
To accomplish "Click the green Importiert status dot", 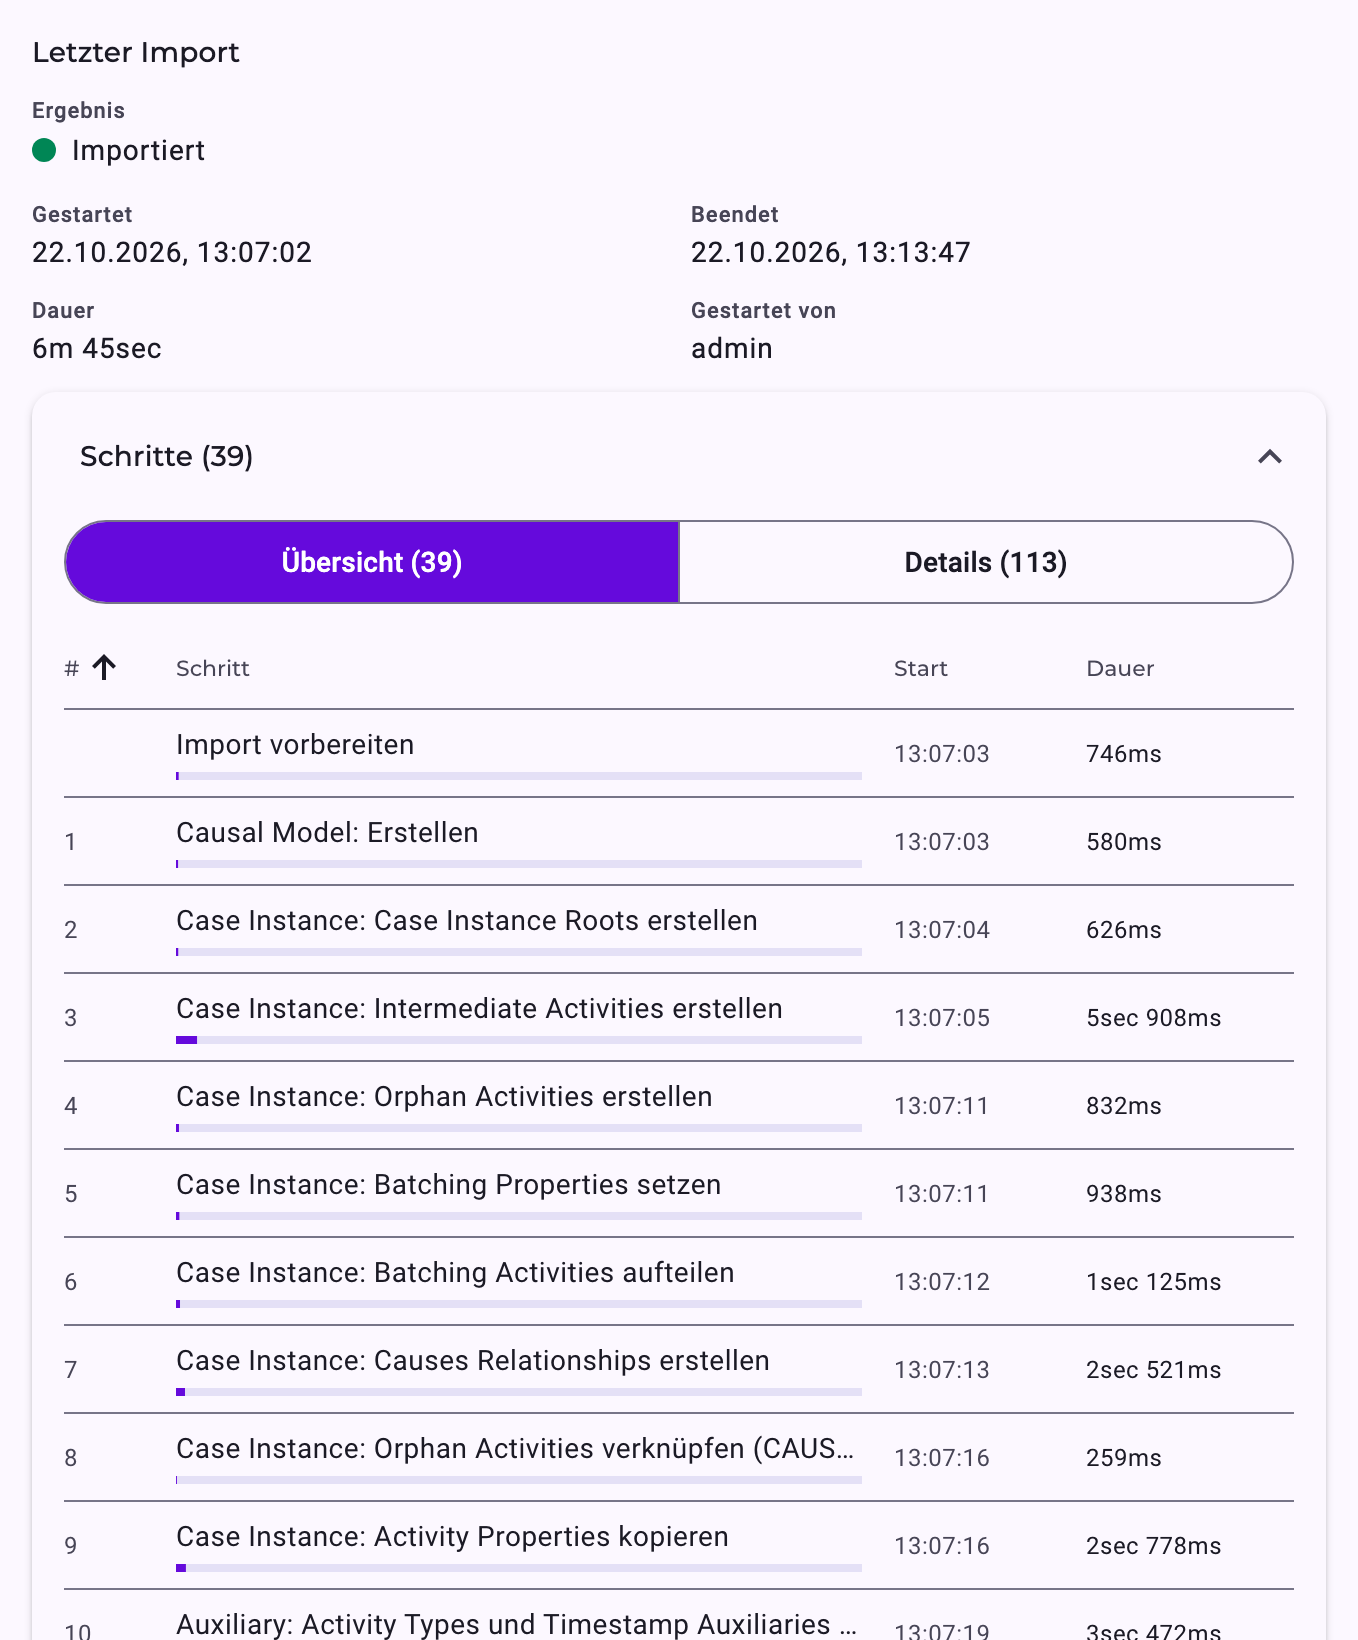I will (44, 150).
